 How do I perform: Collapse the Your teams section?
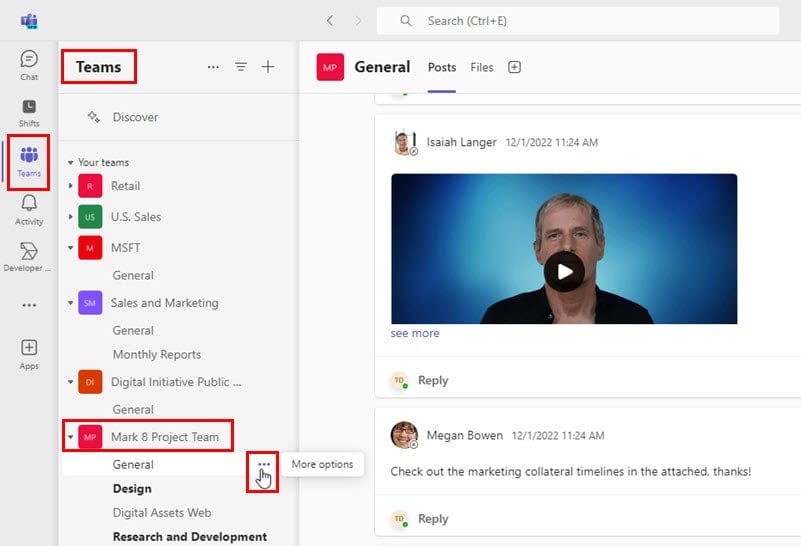pos(70,162)
